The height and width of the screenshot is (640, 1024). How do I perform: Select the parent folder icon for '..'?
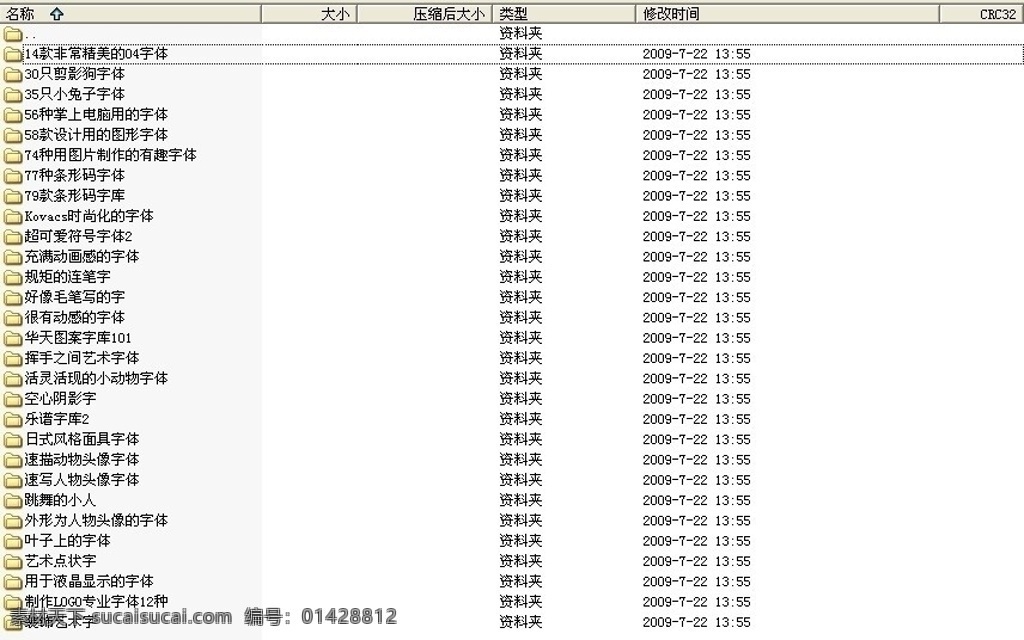tap(12, 34)
